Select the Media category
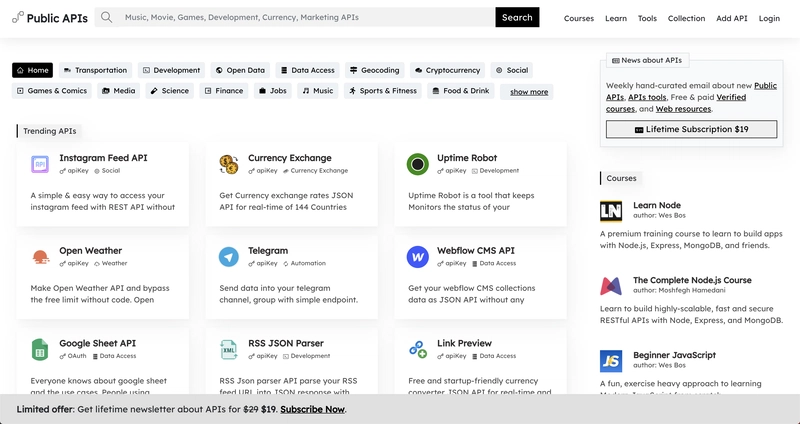Viewport: 800px width, 424px height. 118,91
